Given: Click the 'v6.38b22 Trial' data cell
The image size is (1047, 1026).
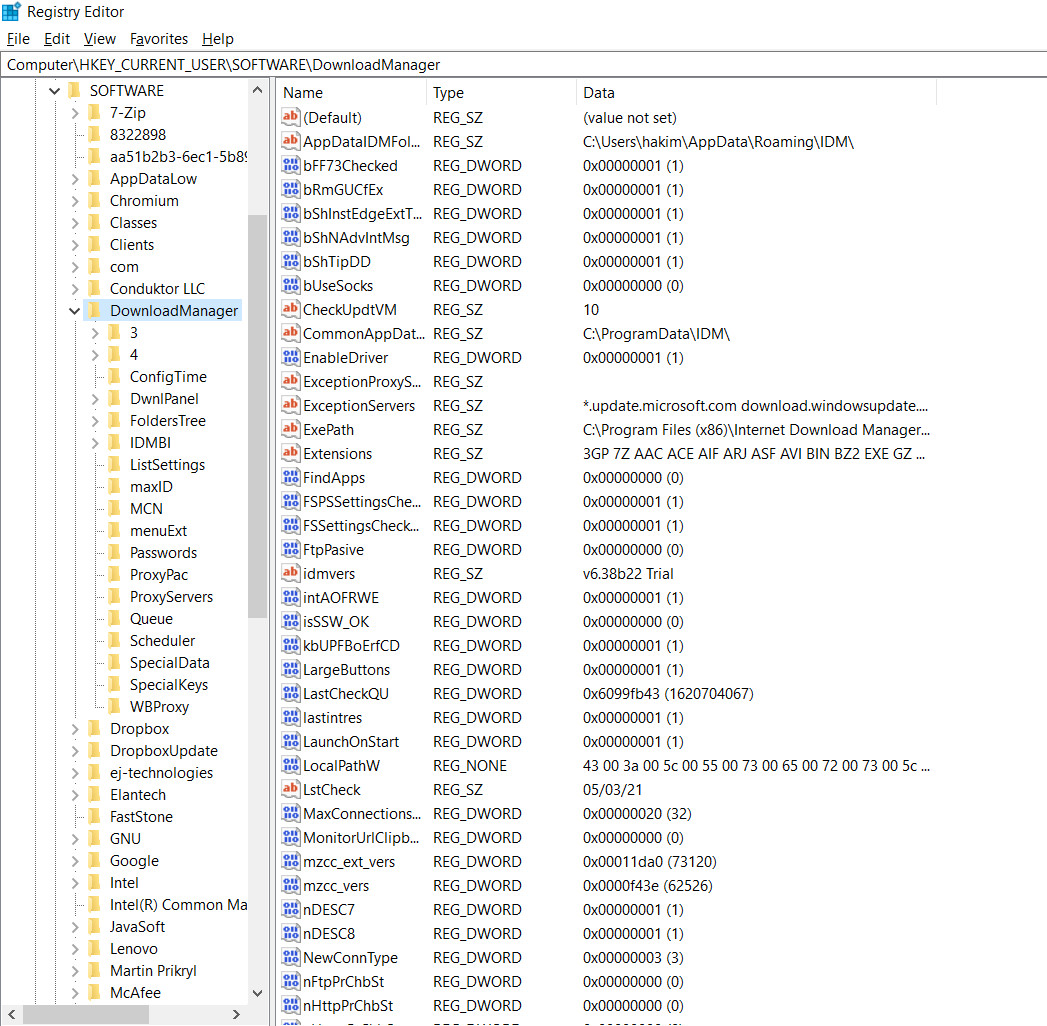Looking at the screenshot, I should 628,574.
